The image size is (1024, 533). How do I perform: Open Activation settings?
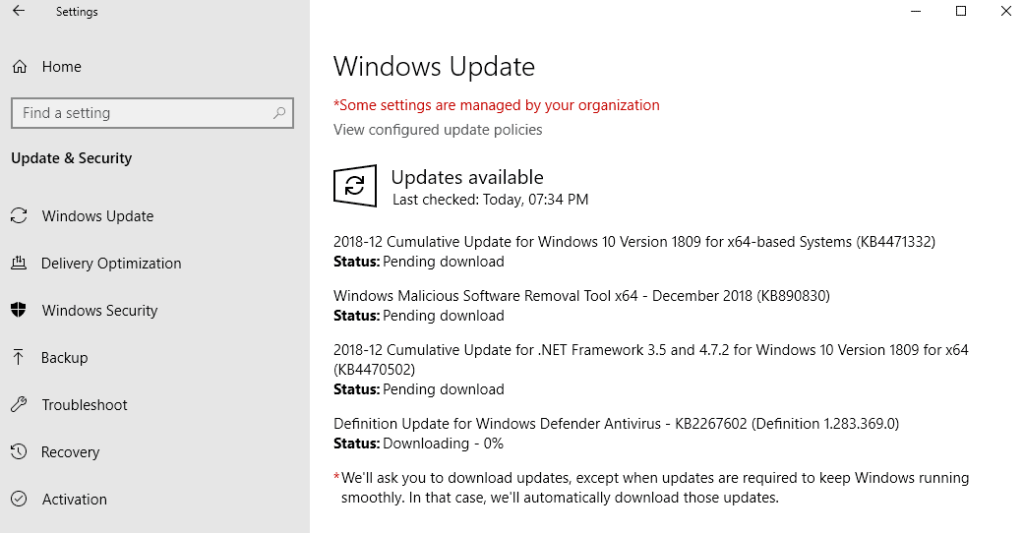74,499
